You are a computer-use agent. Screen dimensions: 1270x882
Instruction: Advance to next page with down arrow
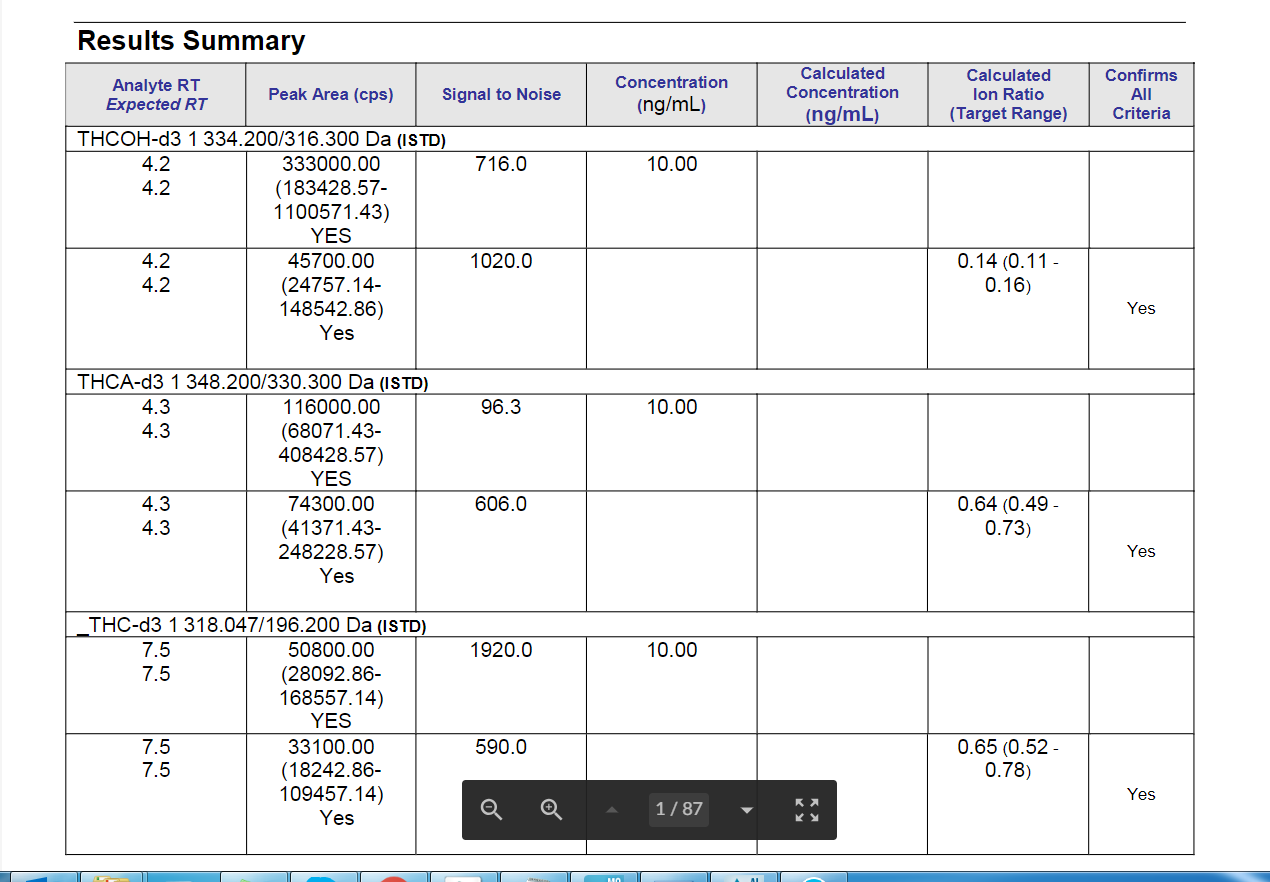click(x=746, y=809)
